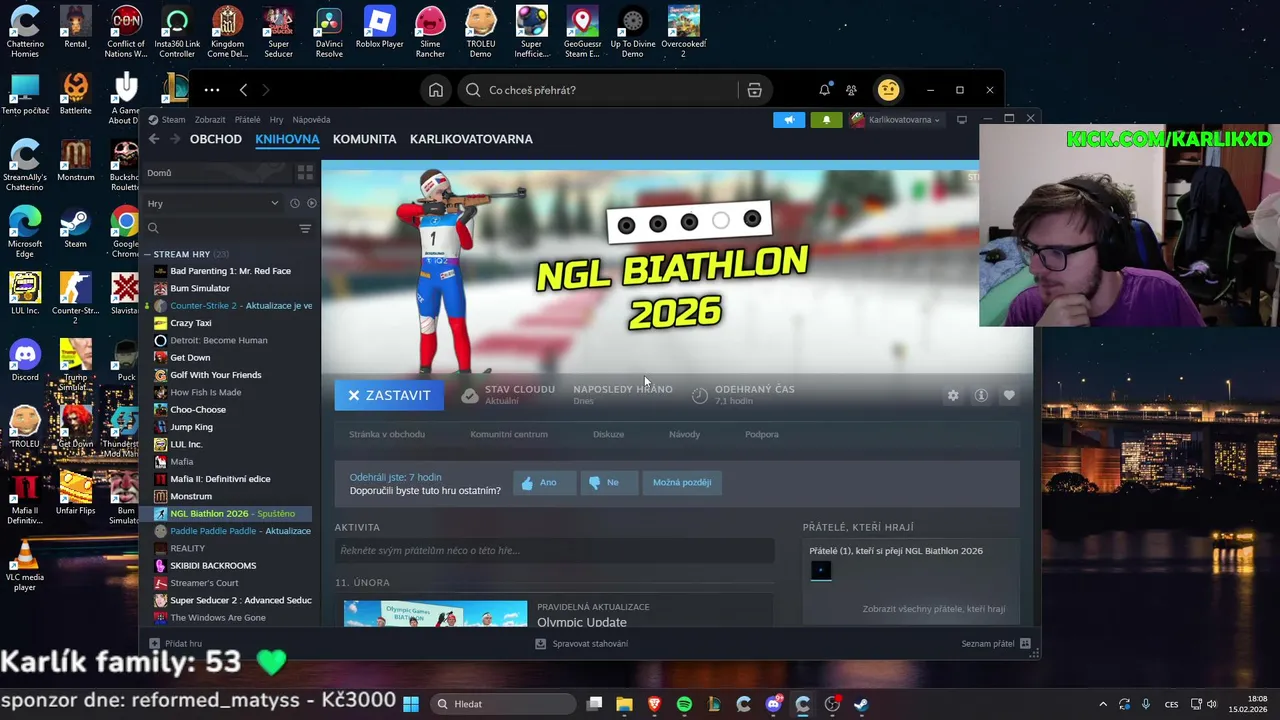Open the Hry category dropdown
This screenshot has height=720, width=1280.
[213, 203]
